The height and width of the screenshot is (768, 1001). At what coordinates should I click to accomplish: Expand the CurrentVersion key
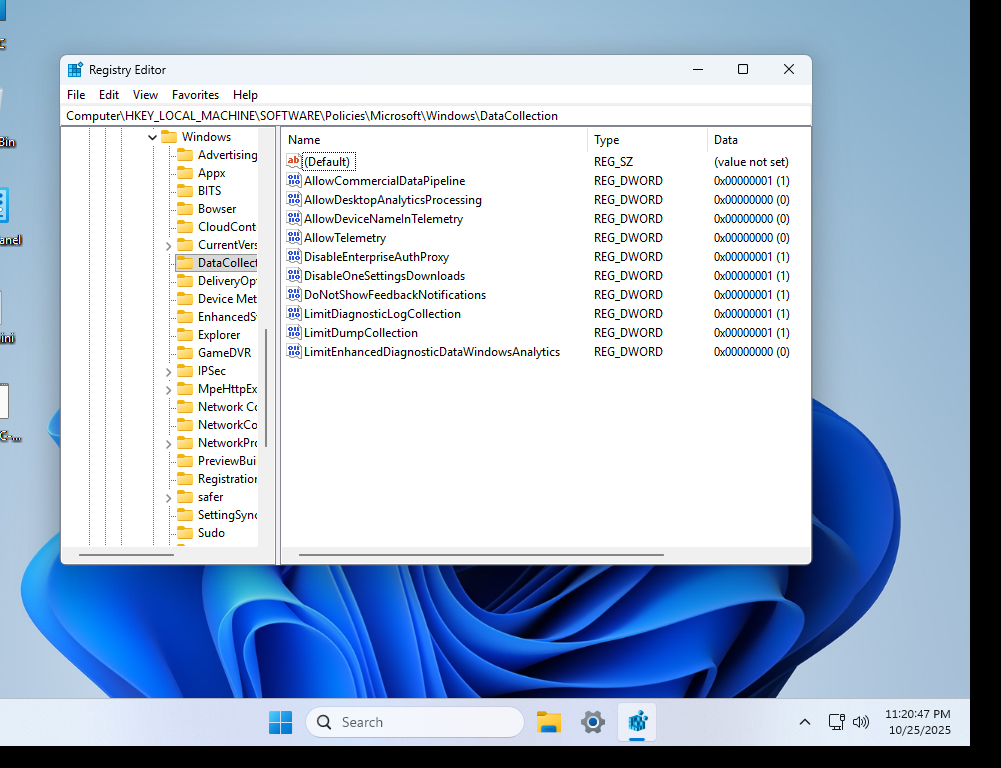pos(168,245)
